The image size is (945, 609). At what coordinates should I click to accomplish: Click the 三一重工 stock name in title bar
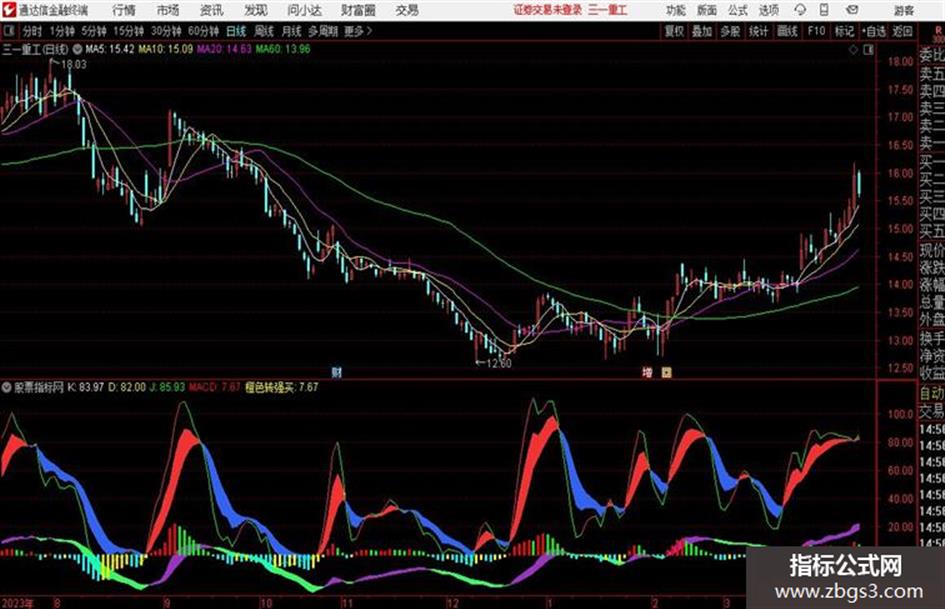(608, 10)
